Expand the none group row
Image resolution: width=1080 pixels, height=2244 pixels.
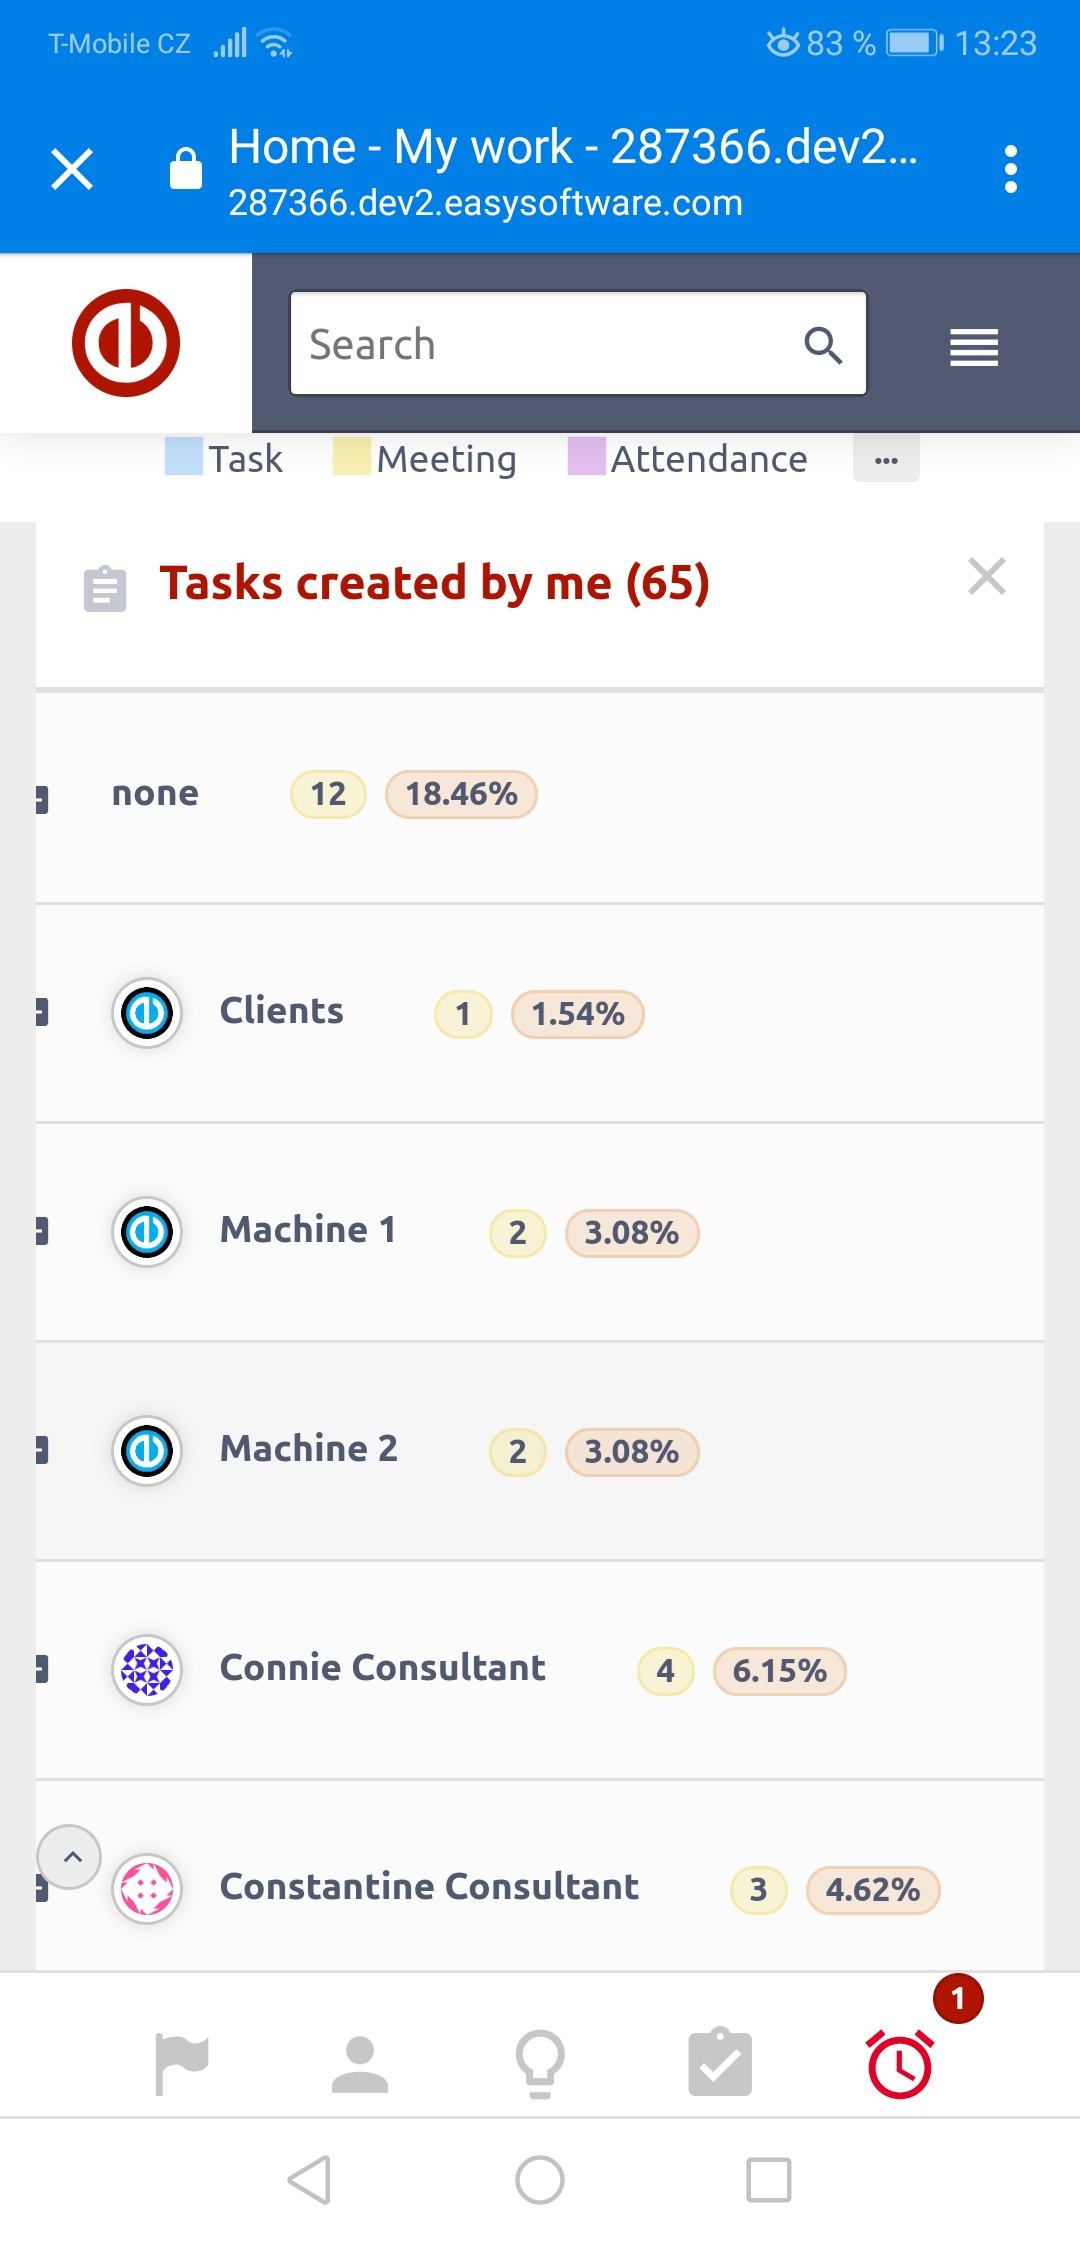click(x=42, y=799)
